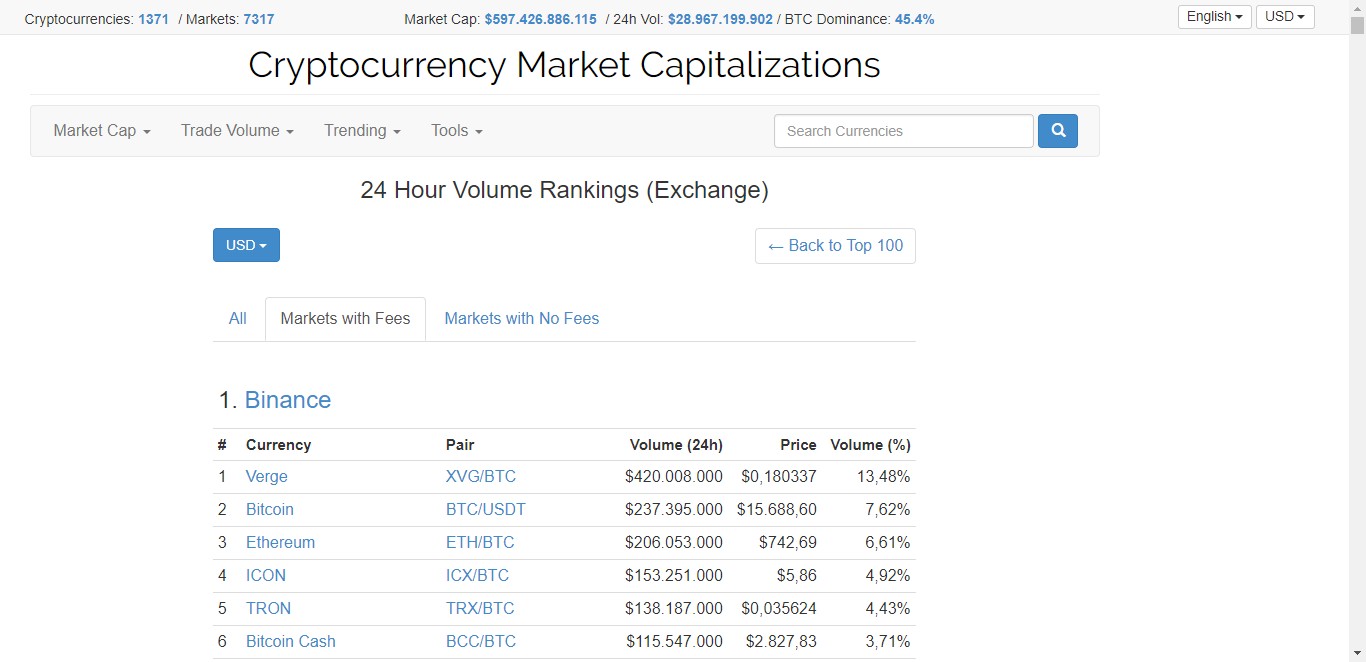This screenshot has height=662, width=1366.
Task: Click the ICX/BTC pair link
Action: 477,576
